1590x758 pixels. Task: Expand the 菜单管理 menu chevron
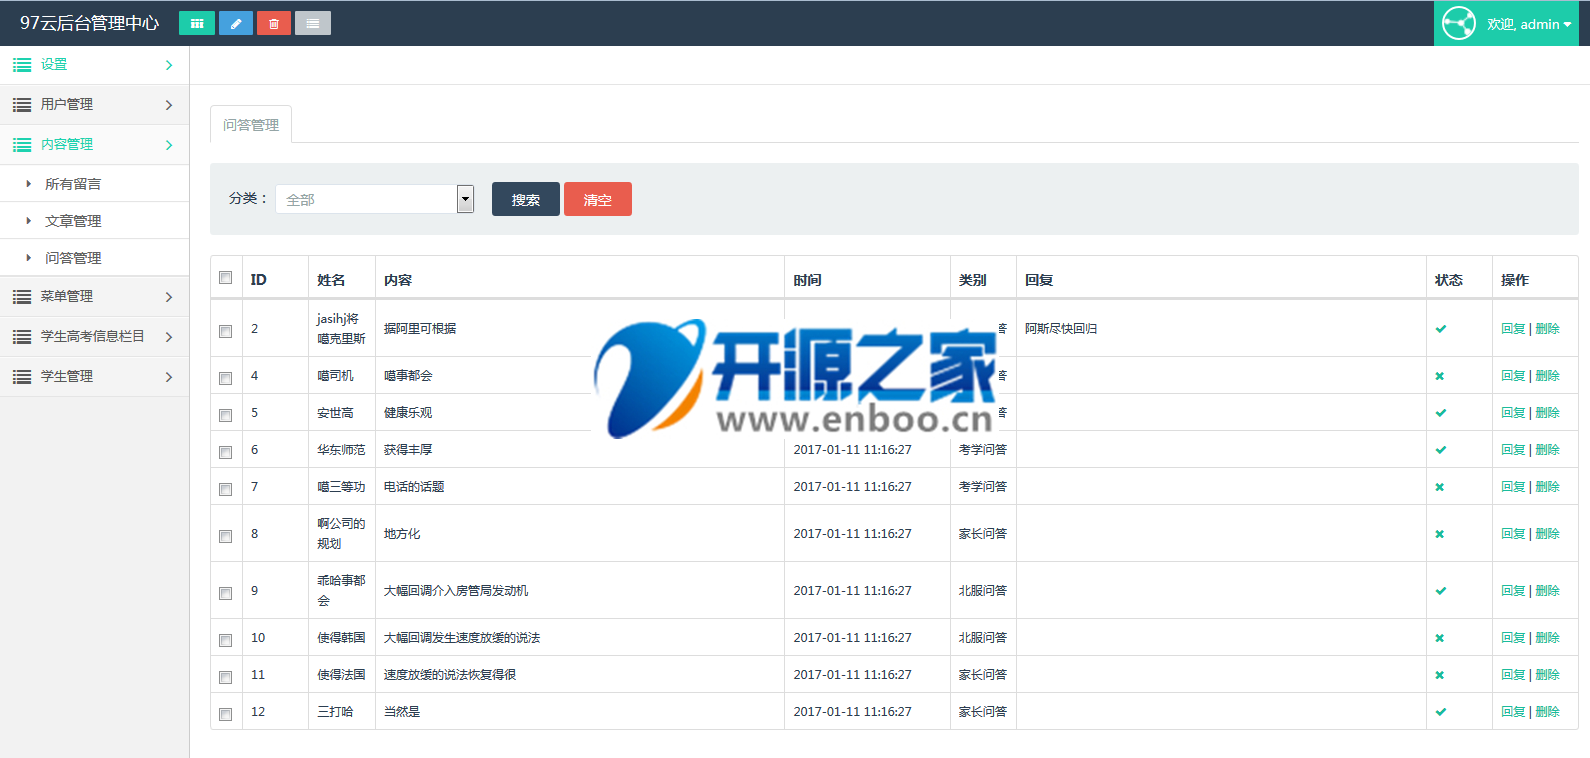point(169,297)
